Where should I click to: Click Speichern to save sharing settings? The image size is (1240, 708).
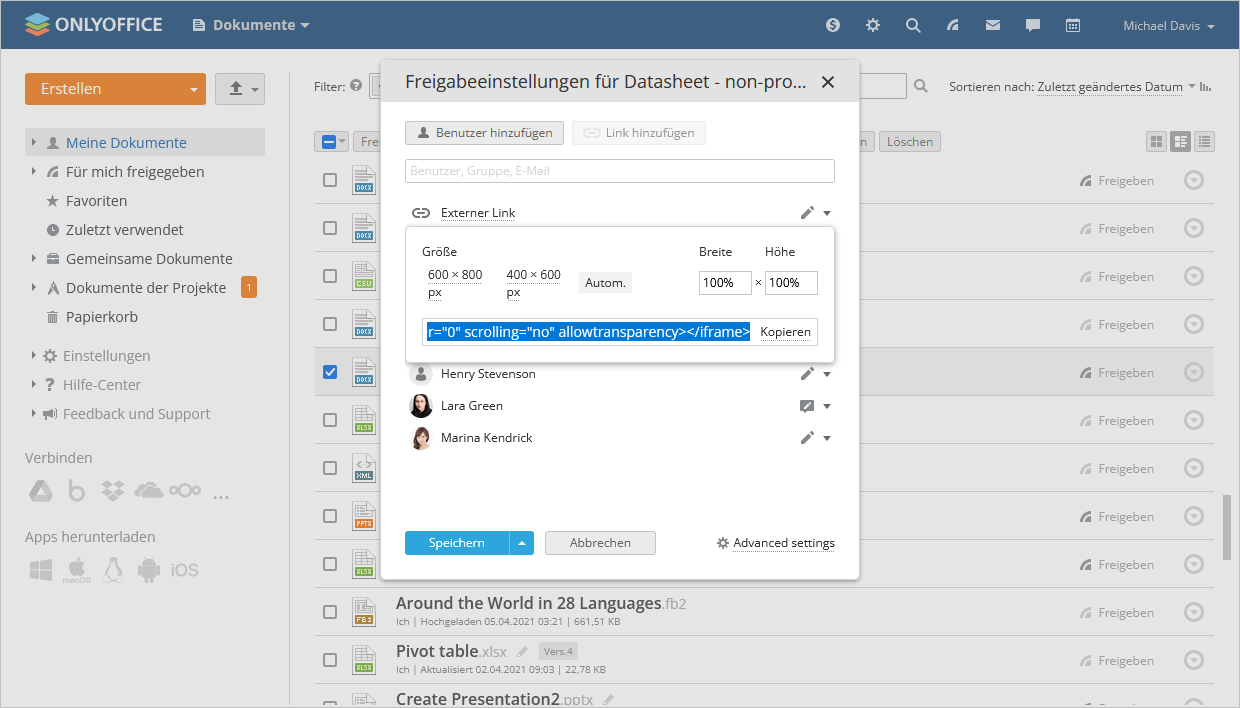point(457,543)
